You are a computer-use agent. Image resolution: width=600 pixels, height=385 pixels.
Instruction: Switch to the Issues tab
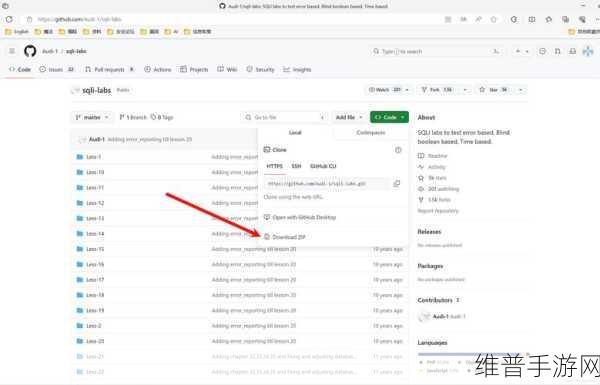56,70
